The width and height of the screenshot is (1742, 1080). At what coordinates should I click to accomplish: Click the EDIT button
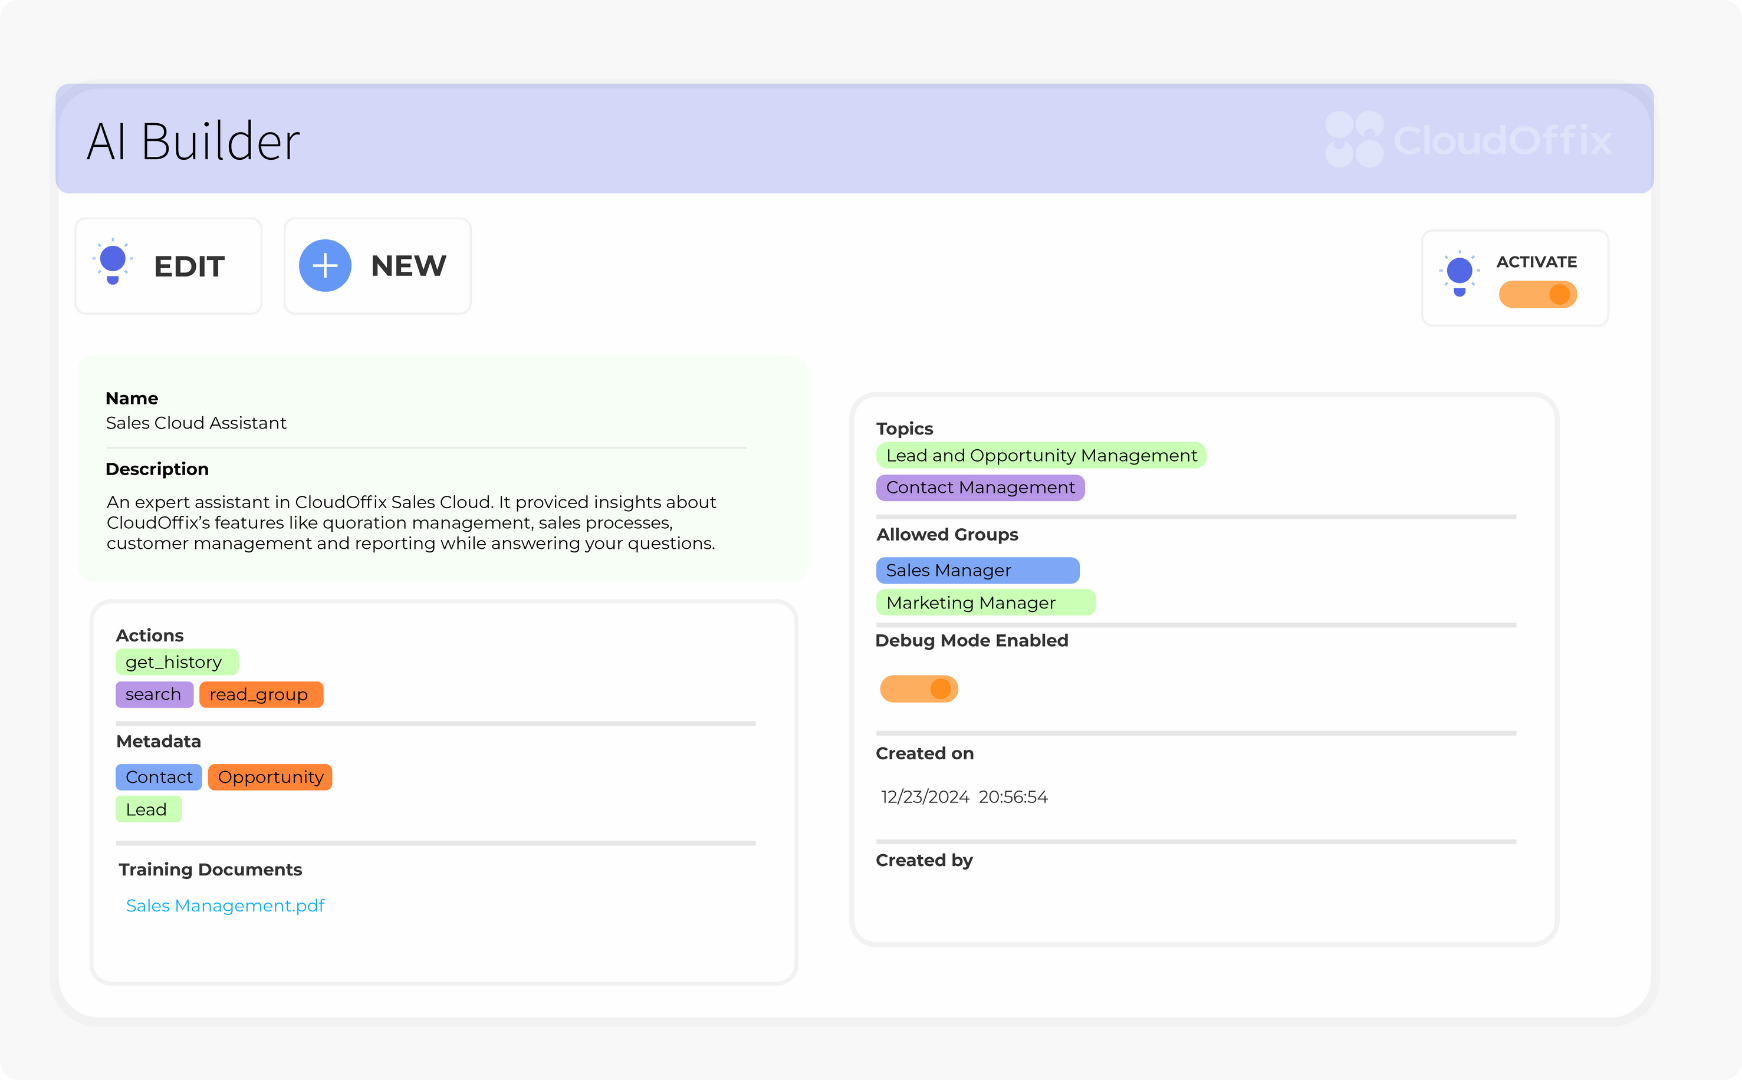point(168,266)
